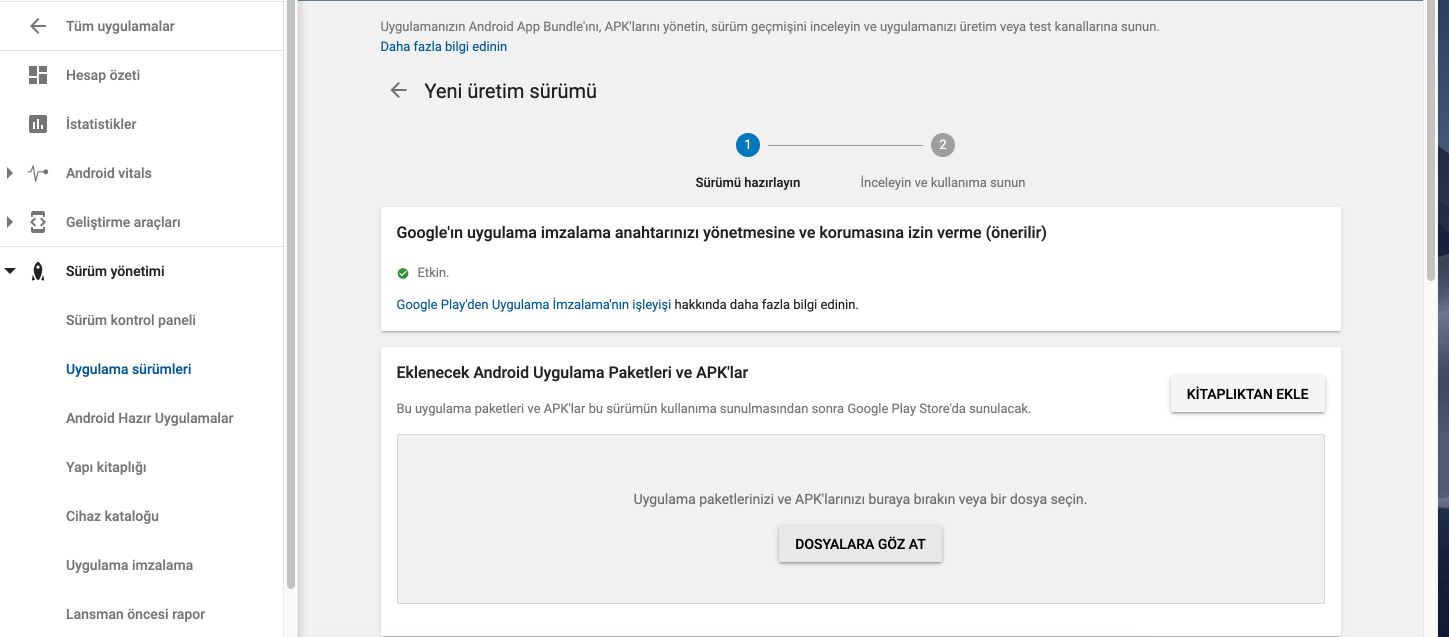Select the Android vitals pulse icon
This screenshot has height=637, width=1449.
tap(38, 173)
